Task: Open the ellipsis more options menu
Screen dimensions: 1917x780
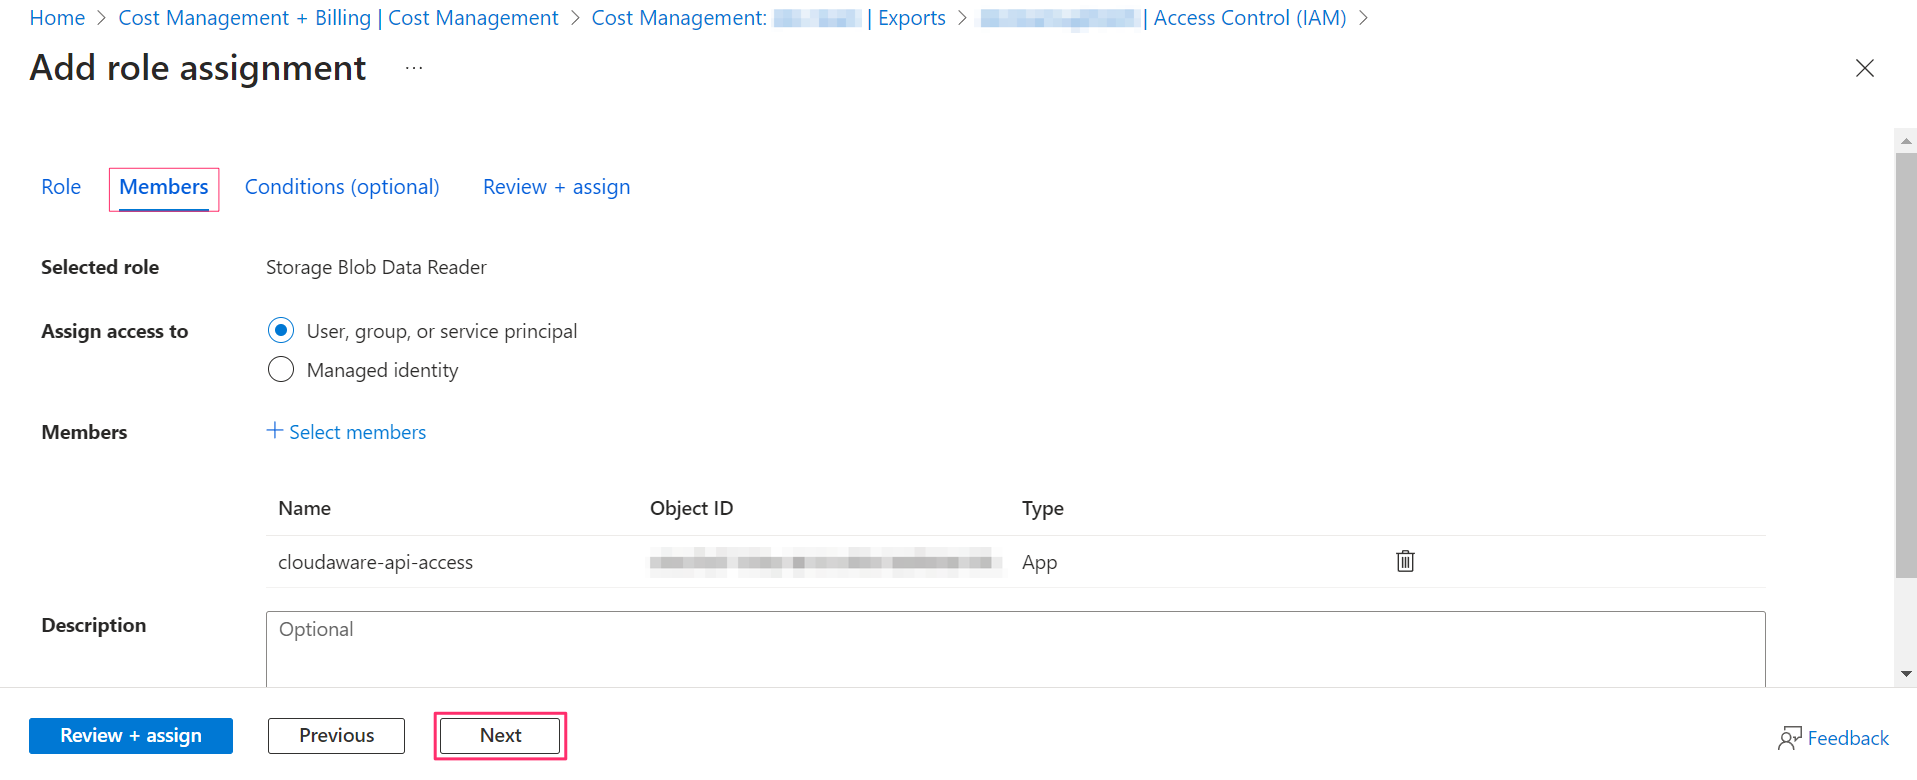Action: coord(414,68)
